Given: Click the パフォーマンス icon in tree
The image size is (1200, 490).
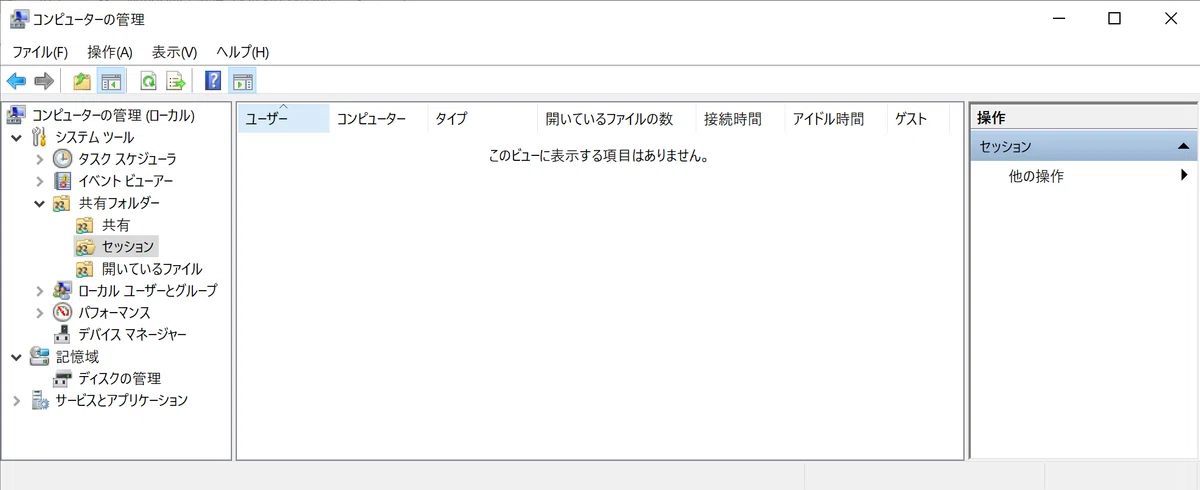Looking at the screenshot, I should tap(62, 313).
